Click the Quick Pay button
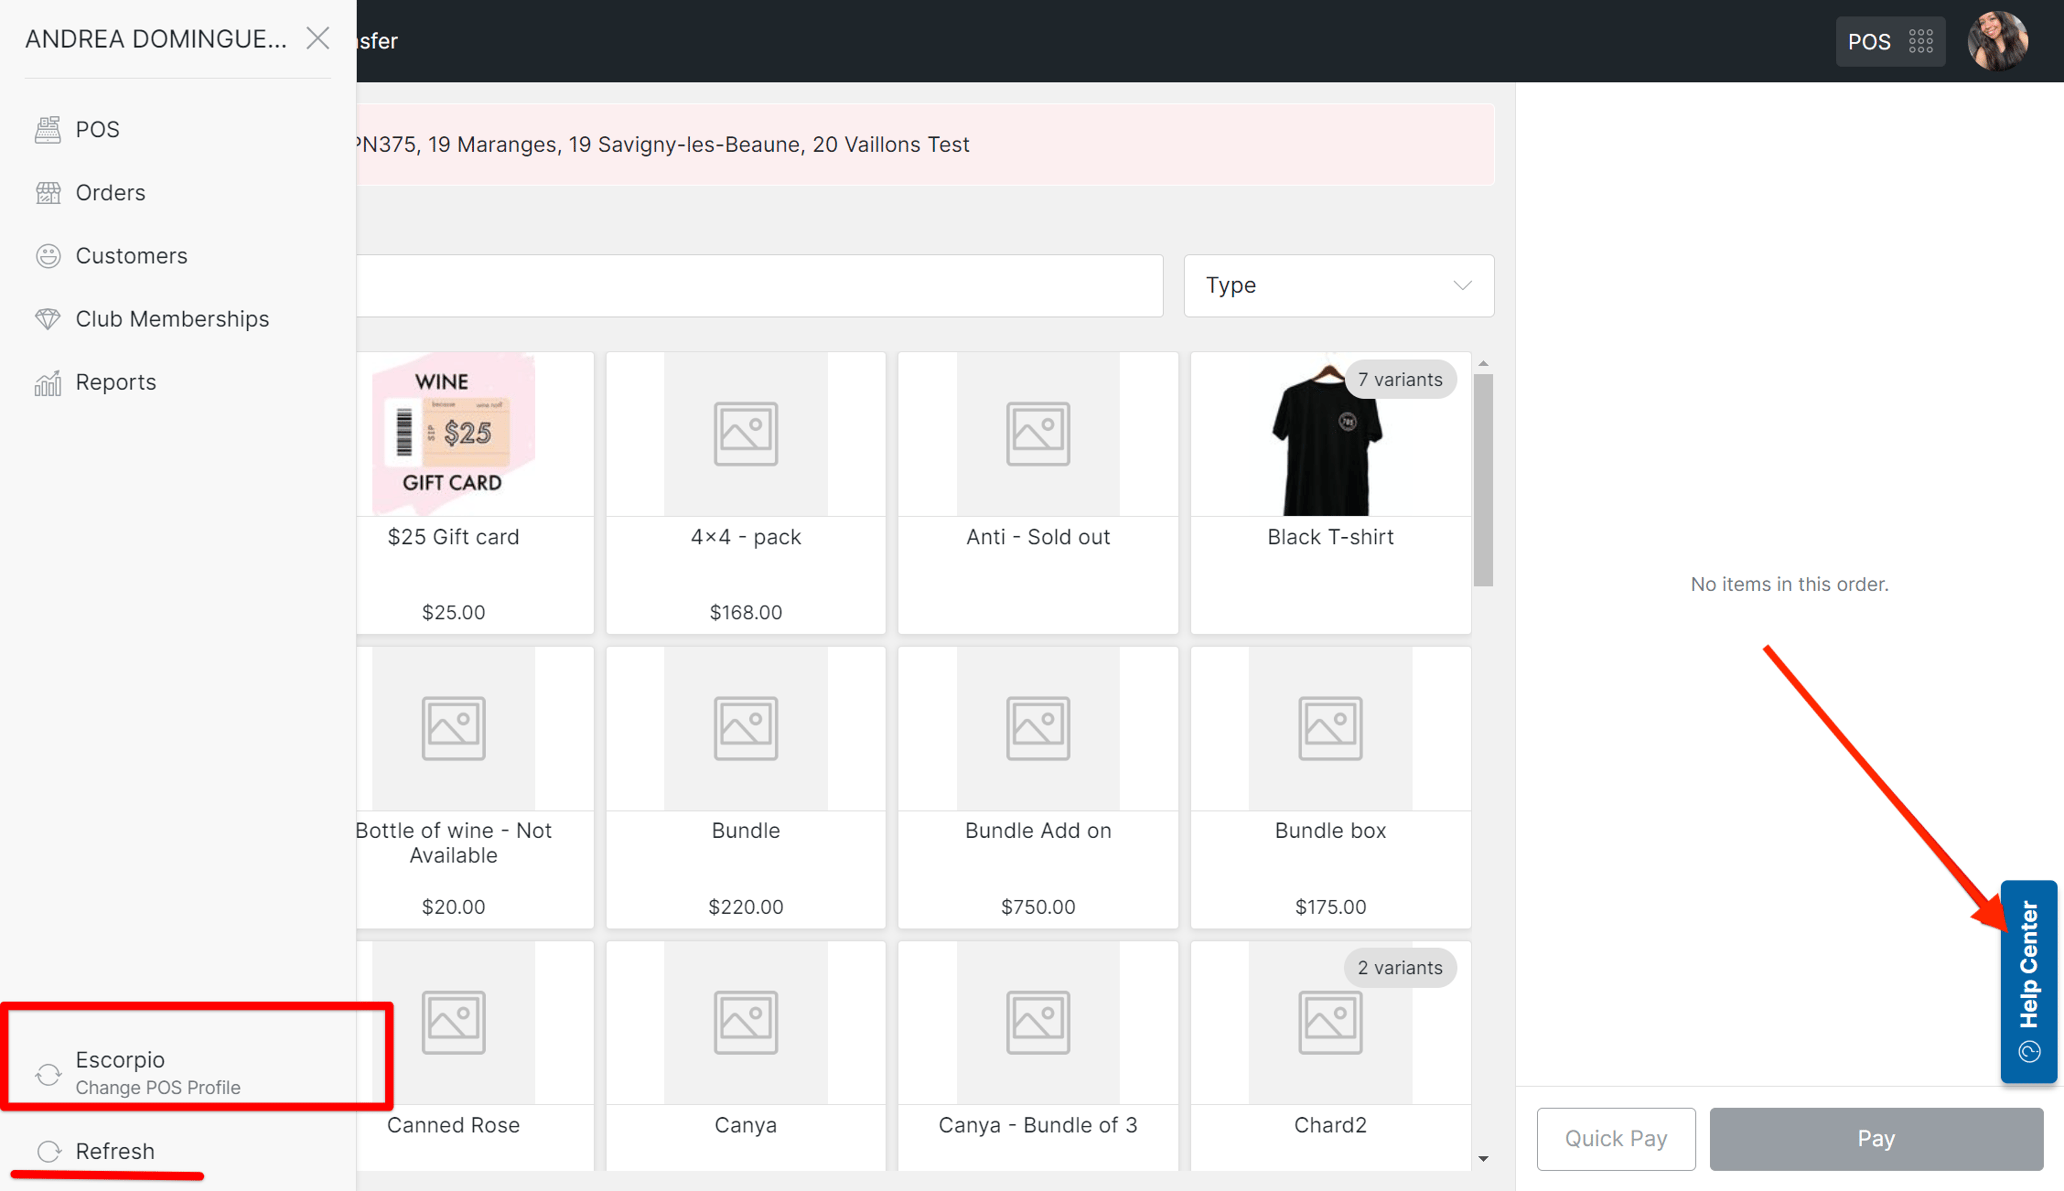Viewport: 2064px width, 1191px height. (1615, 1139)
